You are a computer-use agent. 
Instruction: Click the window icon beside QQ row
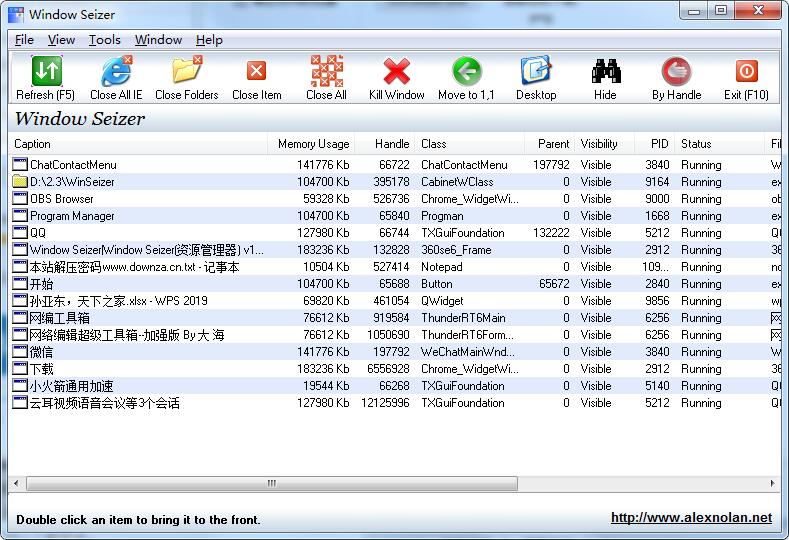tap(20, 233)
